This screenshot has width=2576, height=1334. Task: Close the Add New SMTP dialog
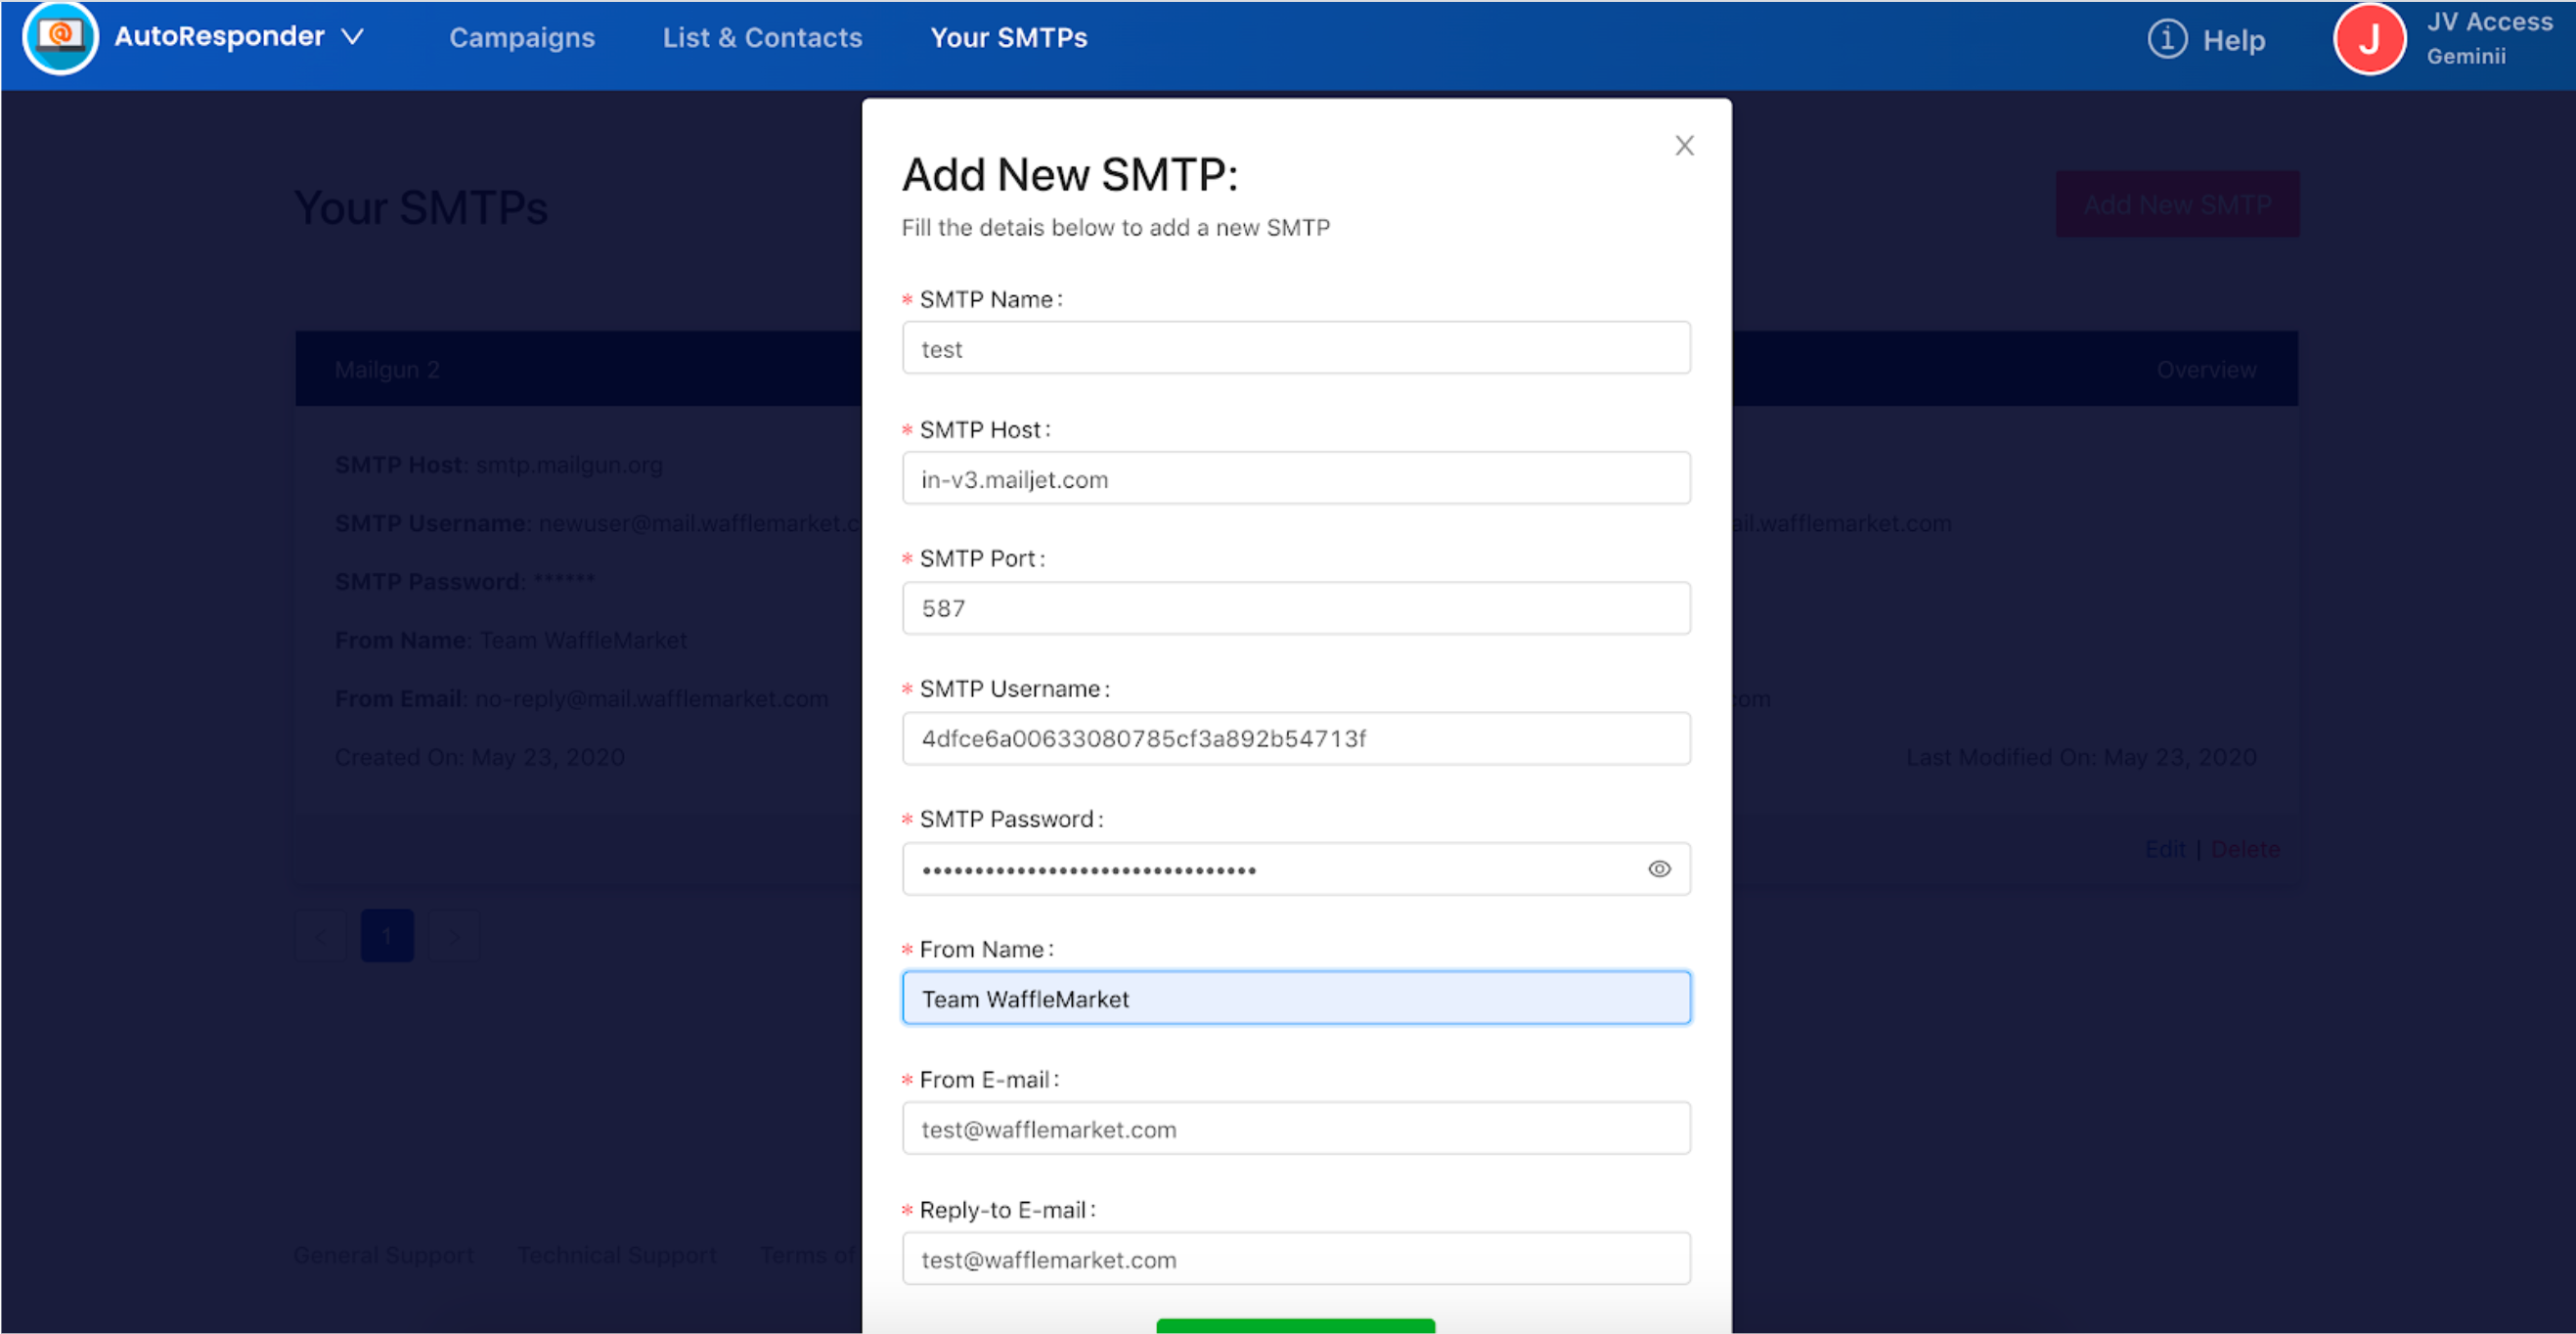(1684, 146)
